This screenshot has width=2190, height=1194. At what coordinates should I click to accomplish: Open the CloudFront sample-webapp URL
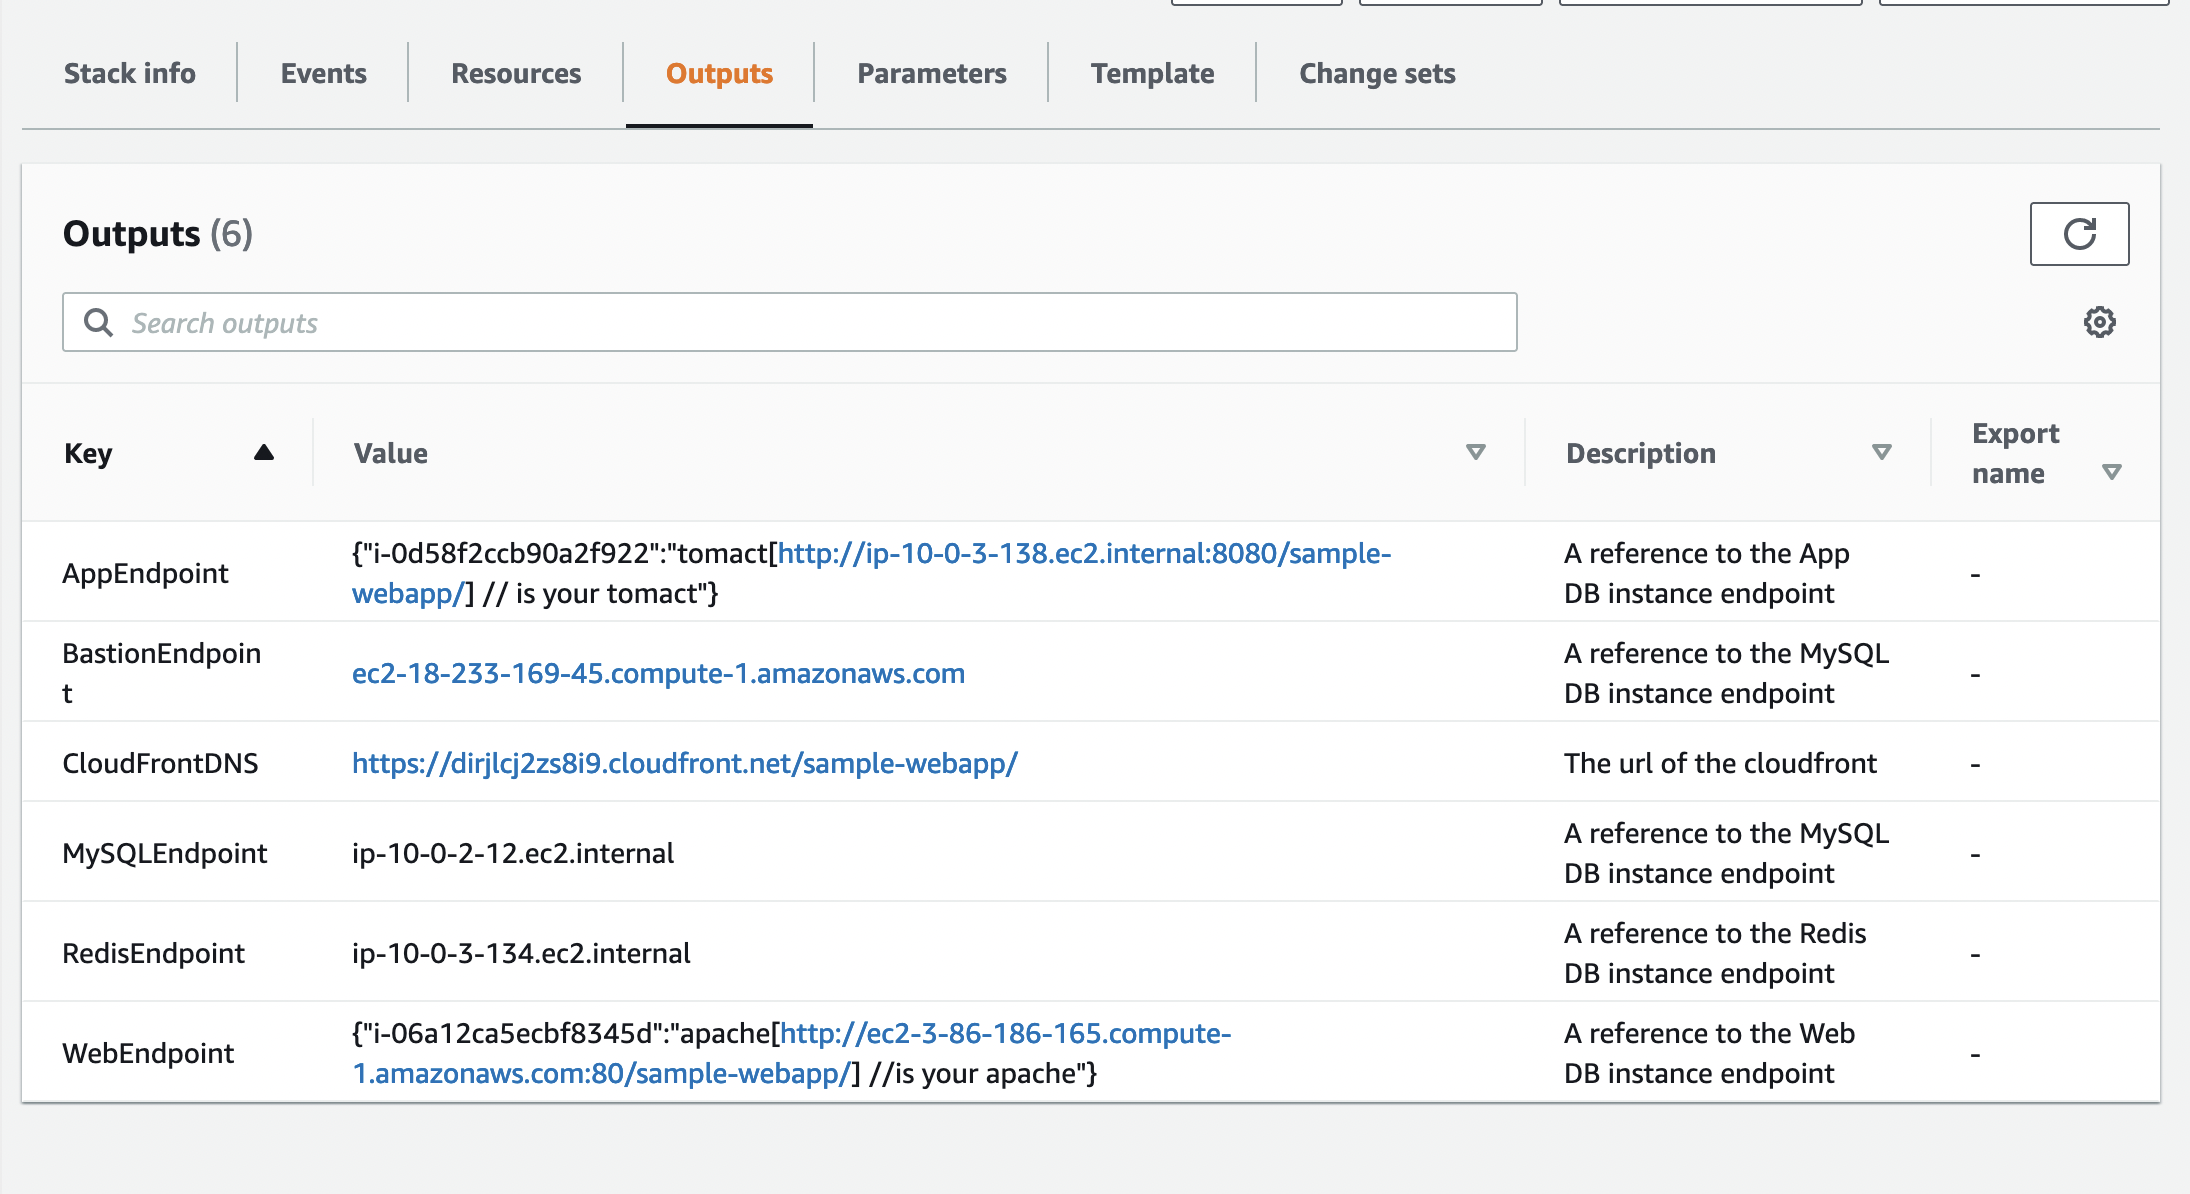[683, 763]
